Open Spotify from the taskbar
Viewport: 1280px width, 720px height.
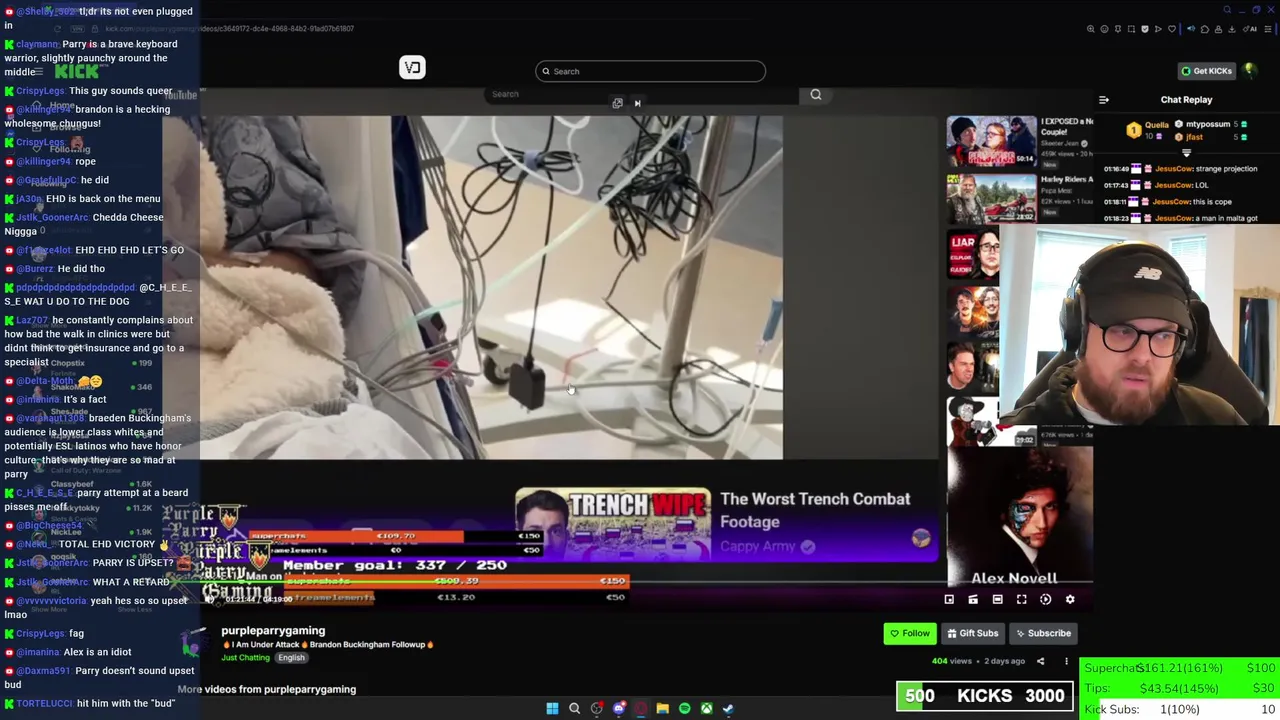point(684,708)
